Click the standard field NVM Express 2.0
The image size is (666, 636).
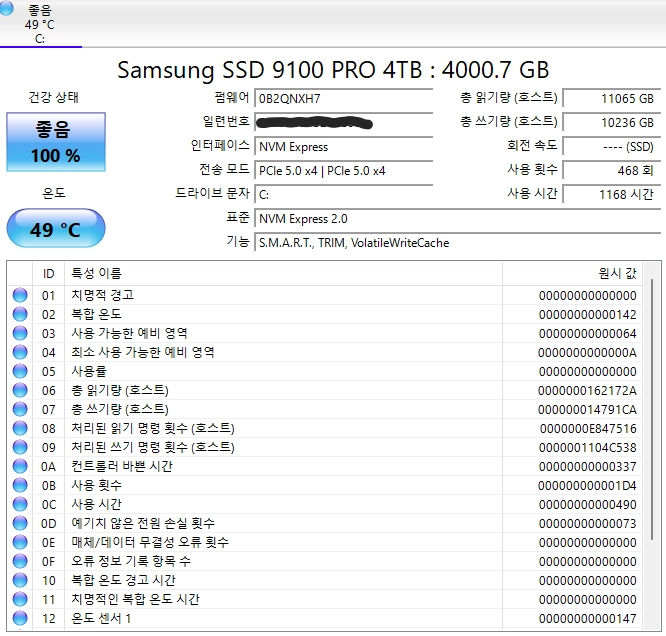point(457,219)
